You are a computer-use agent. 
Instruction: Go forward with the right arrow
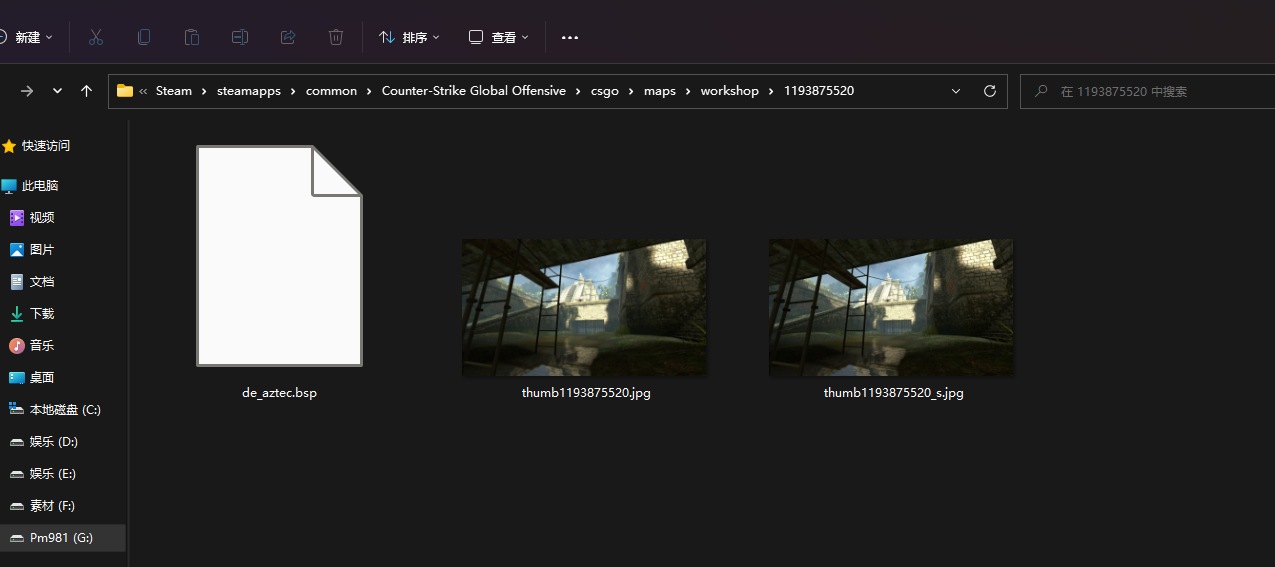pyautogui.click(x=27, y=91)
